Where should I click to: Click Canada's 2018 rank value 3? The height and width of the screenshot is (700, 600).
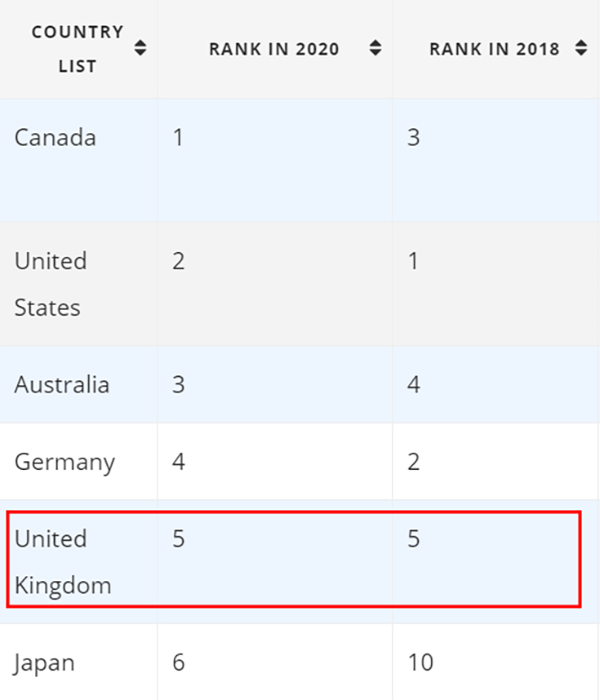click(414, 138)
